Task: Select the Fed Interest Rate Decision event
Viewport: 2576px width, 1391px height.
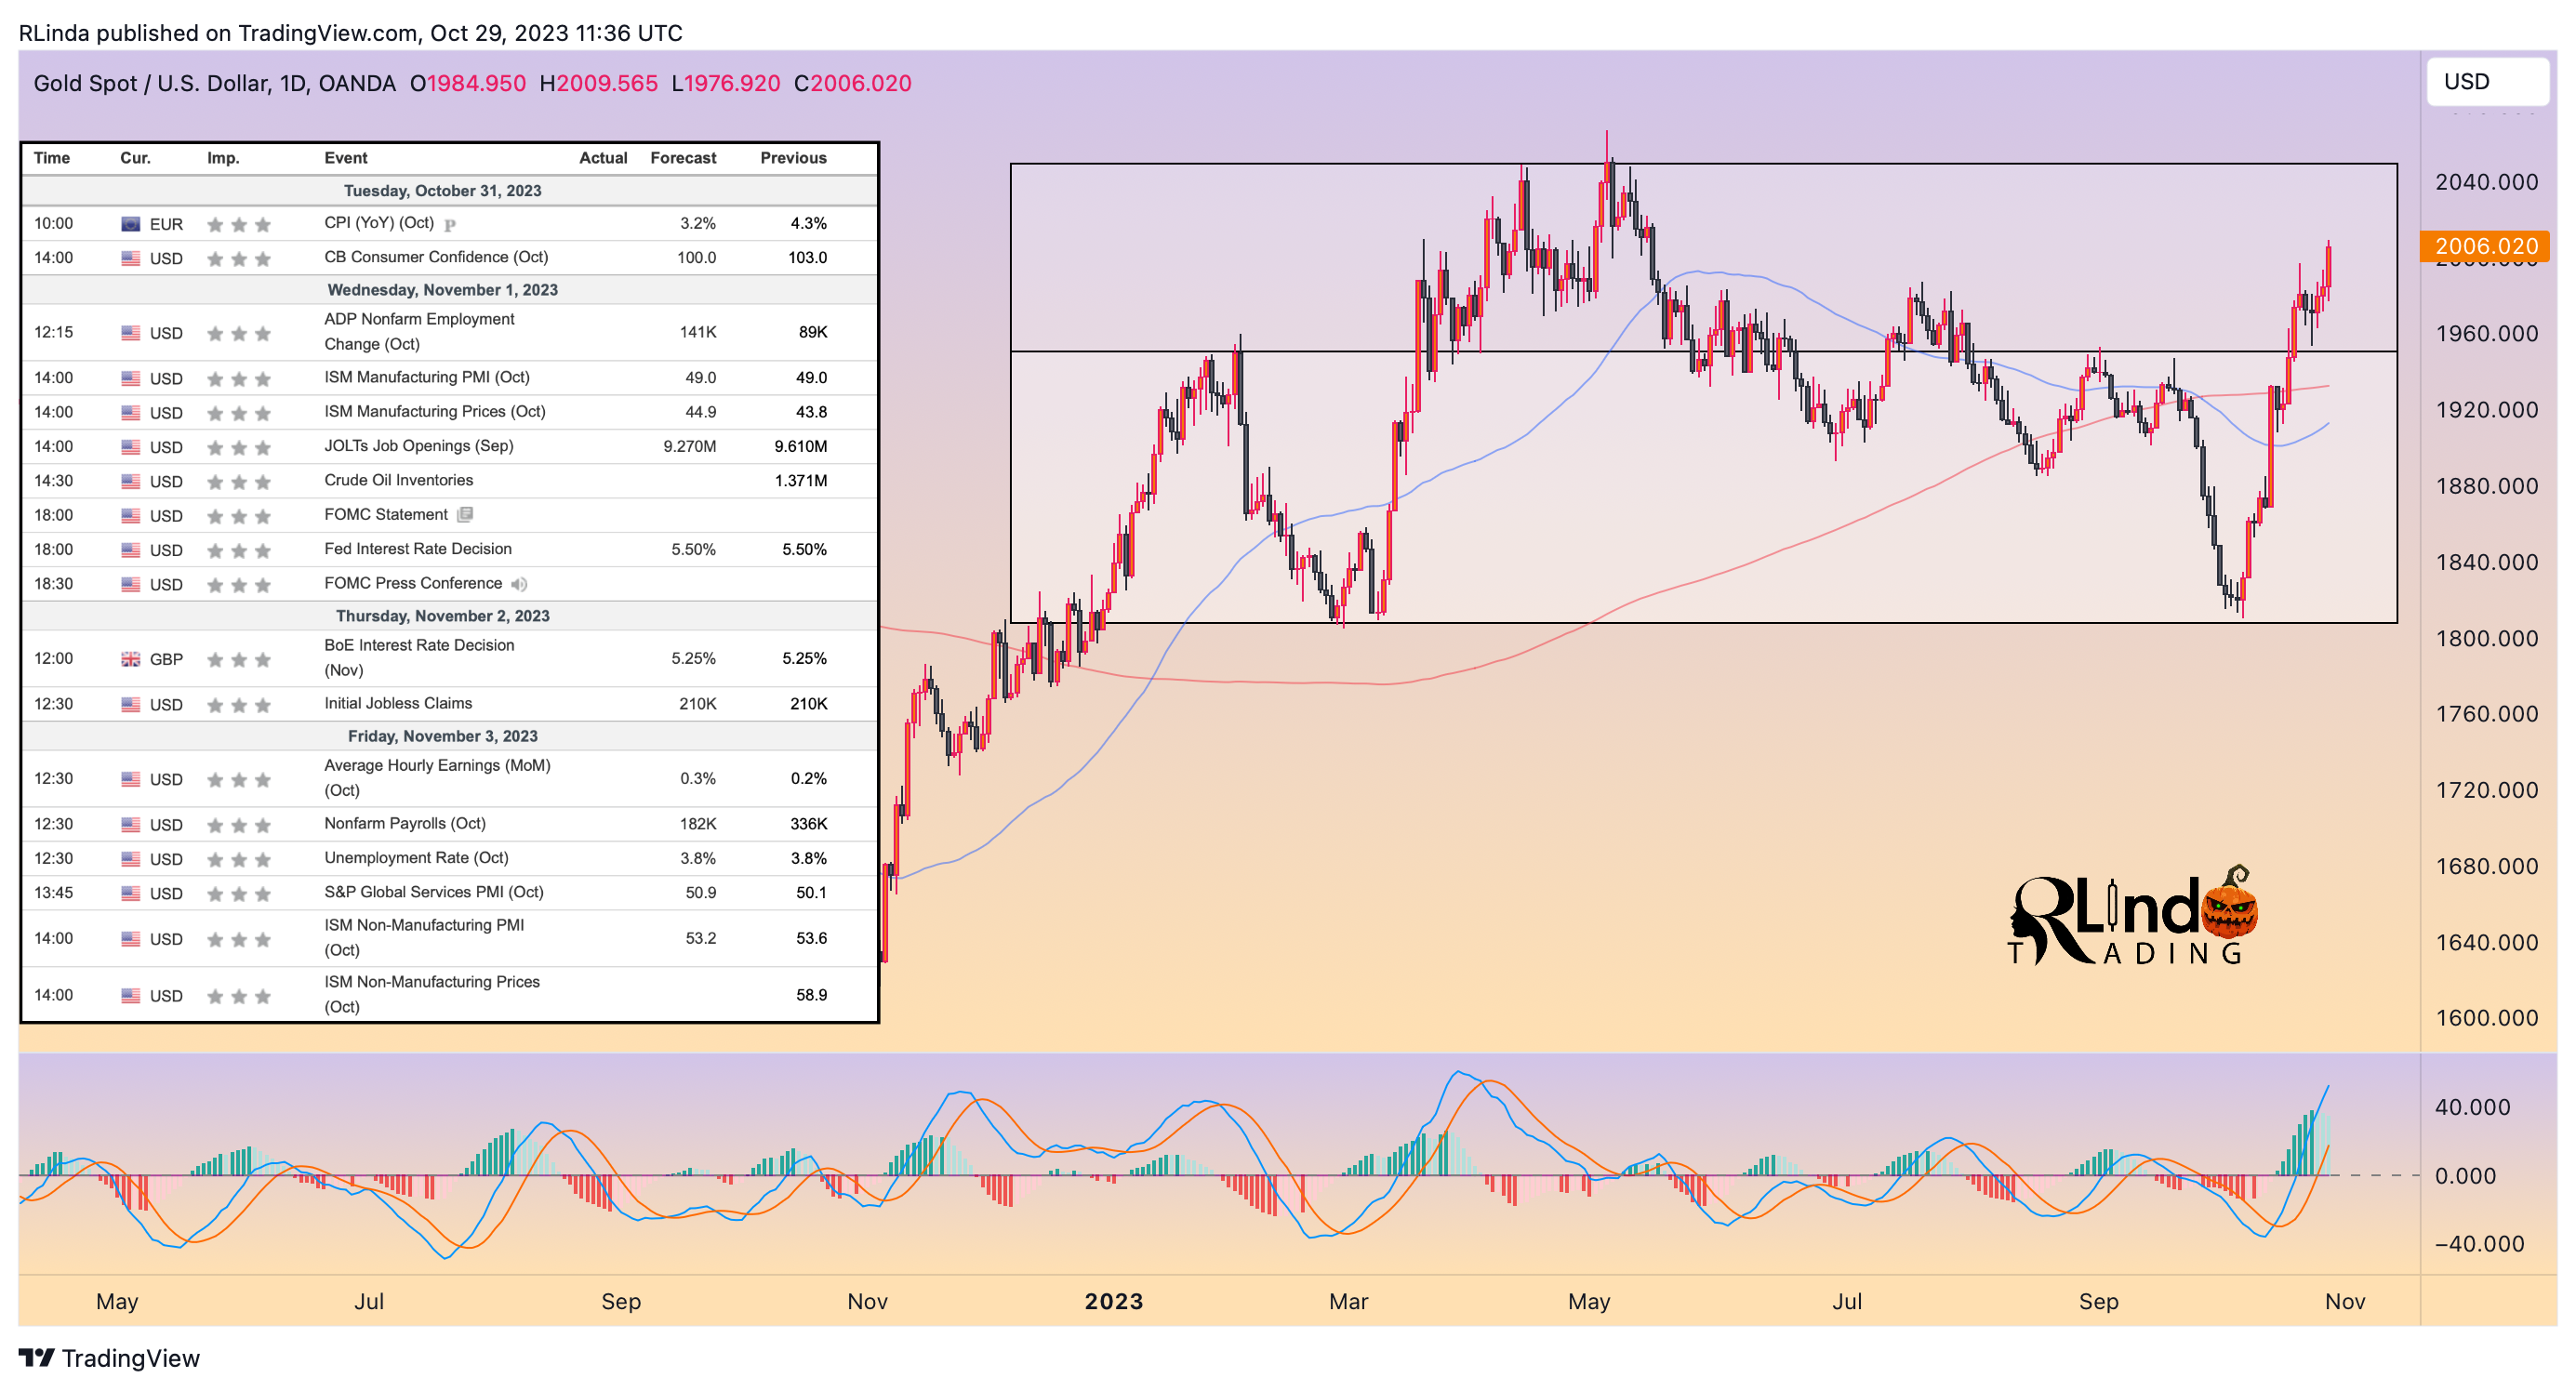Action: click(418, 549)
